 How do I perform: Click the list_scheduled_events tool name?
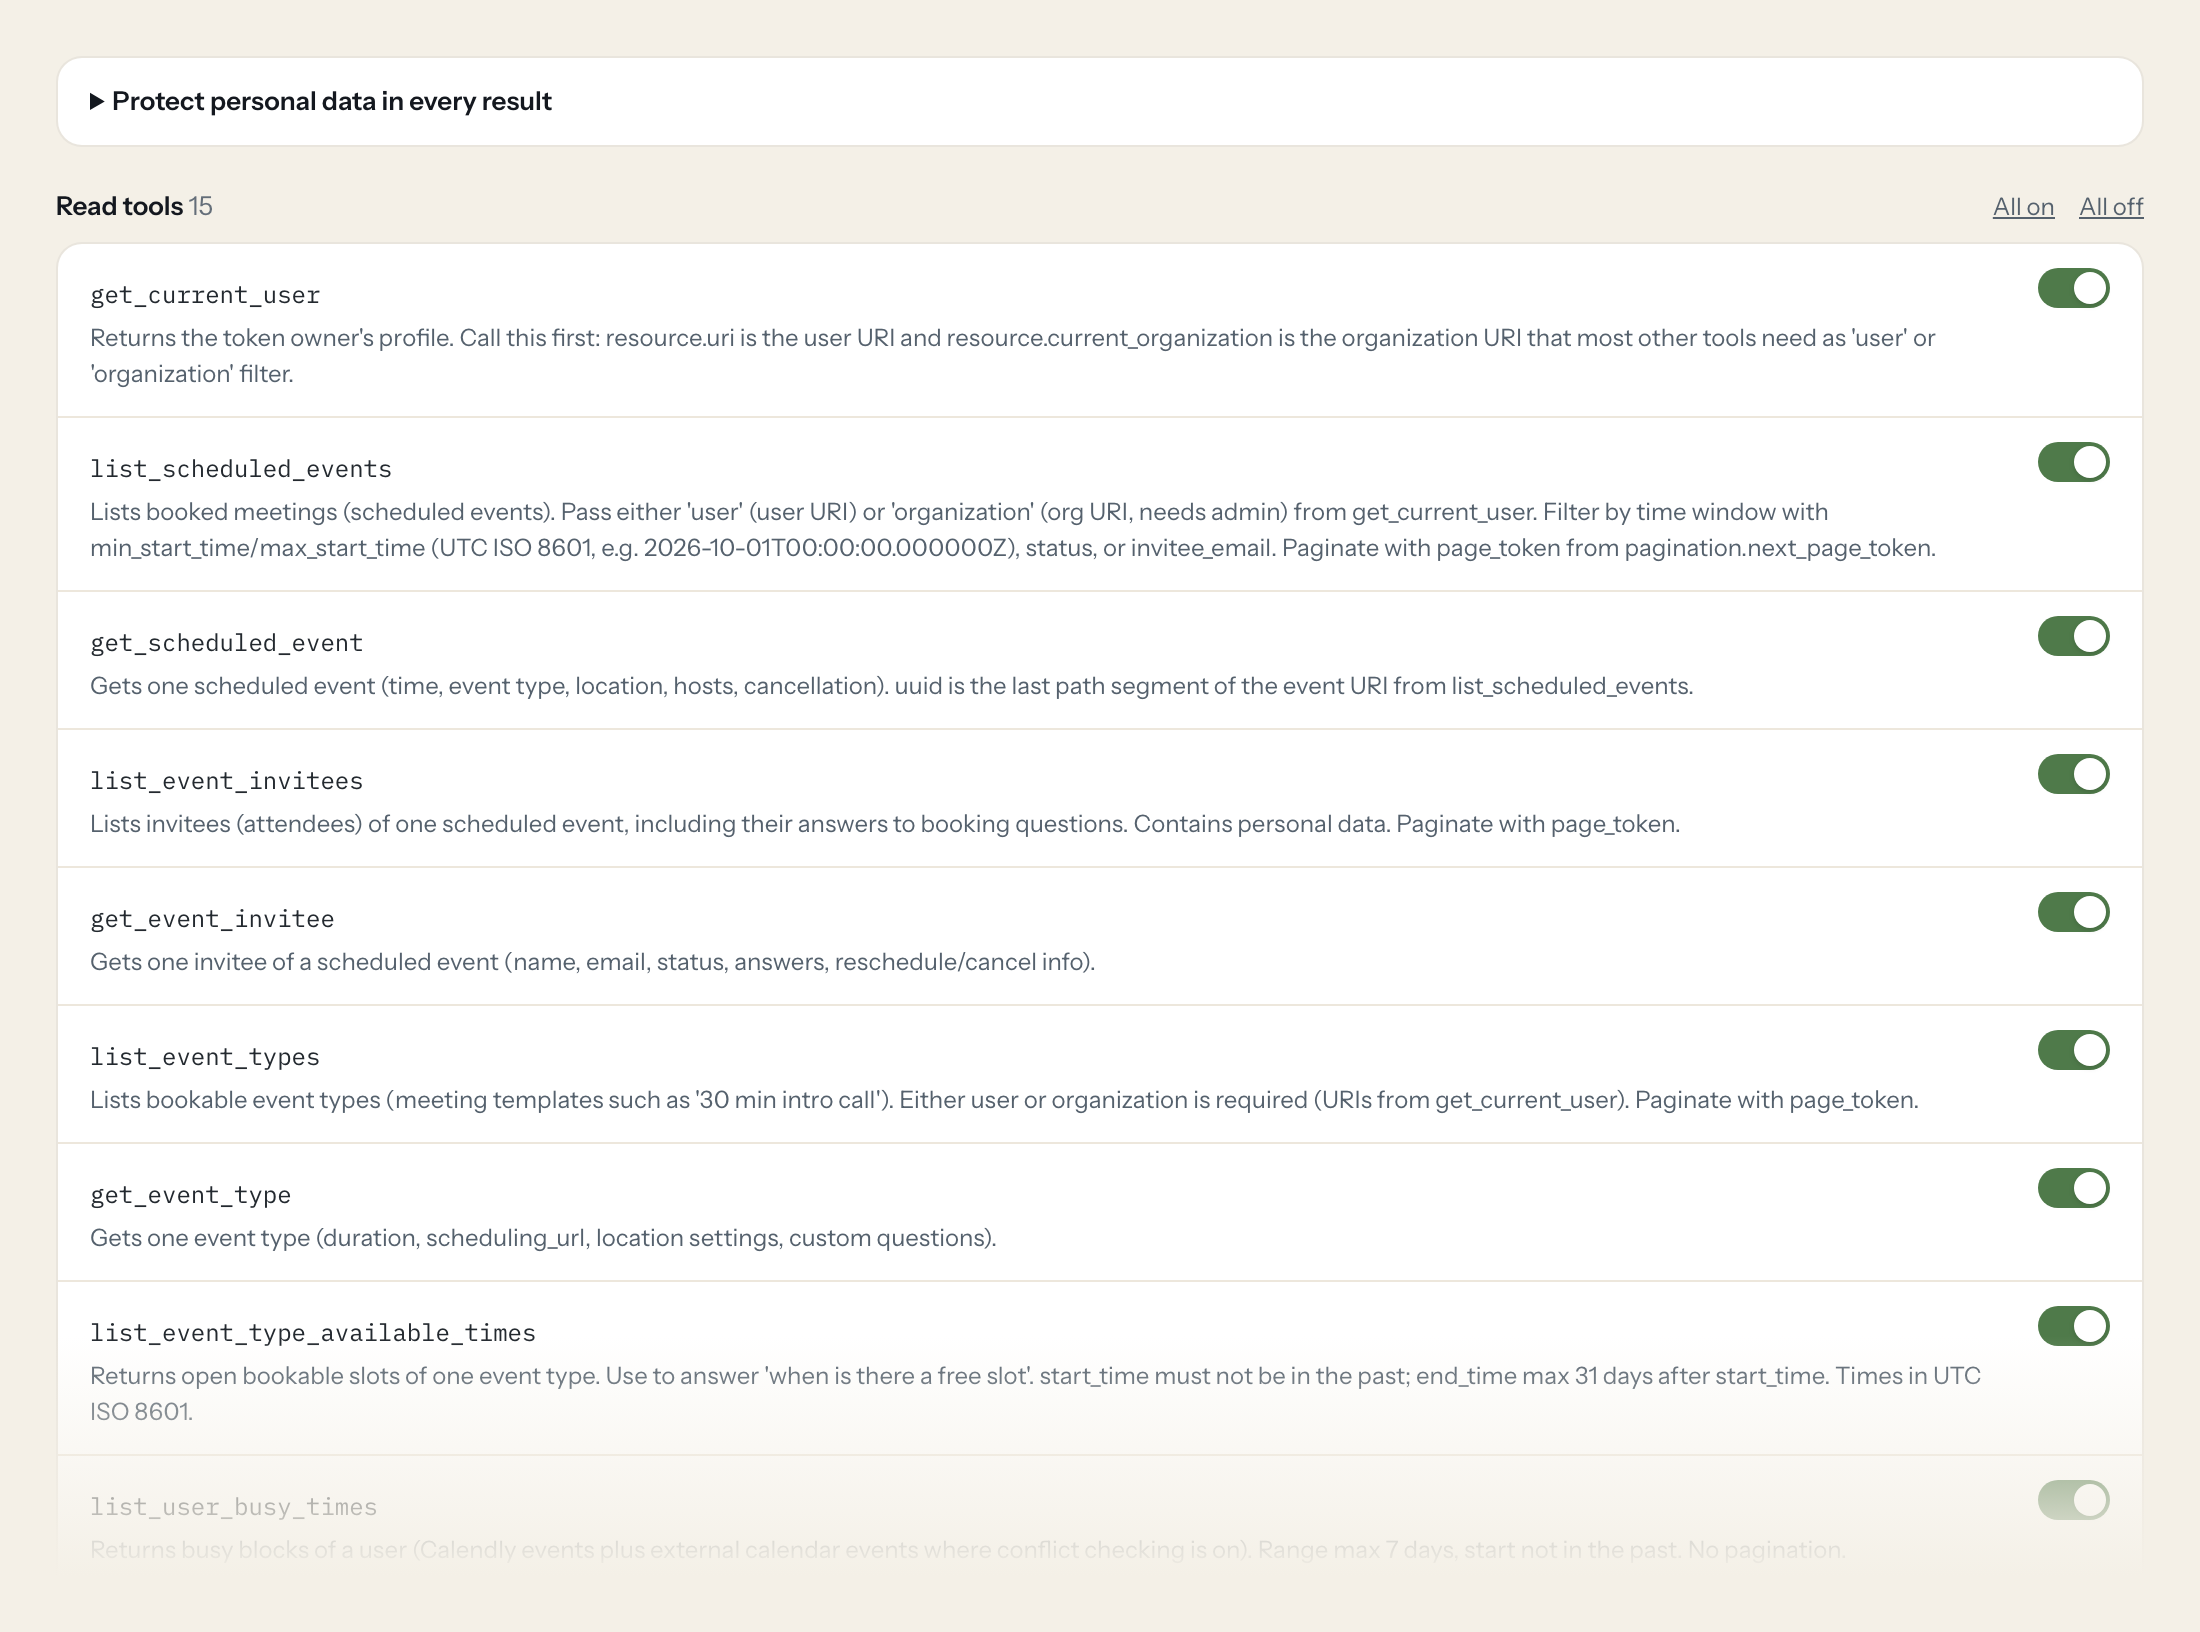[x=241, y=469]
